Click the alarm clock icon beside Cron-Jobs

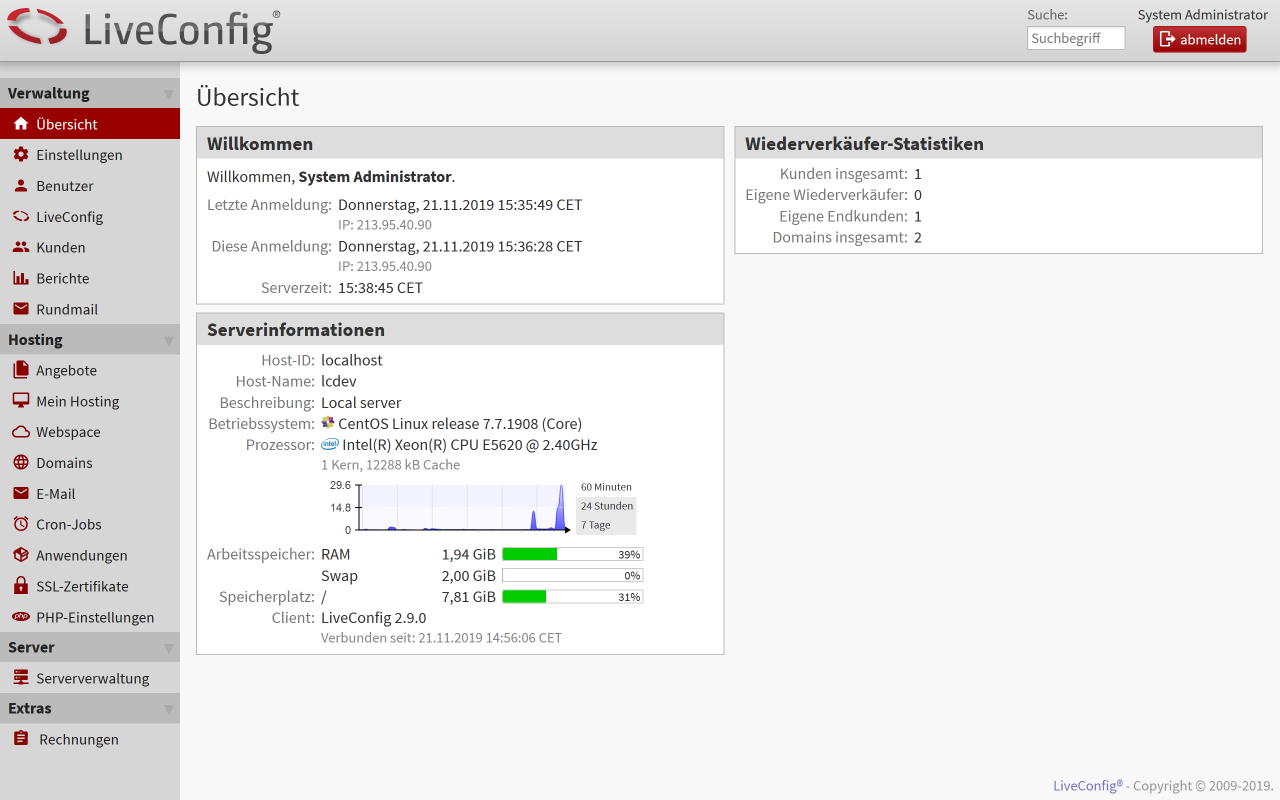point(20,524)
